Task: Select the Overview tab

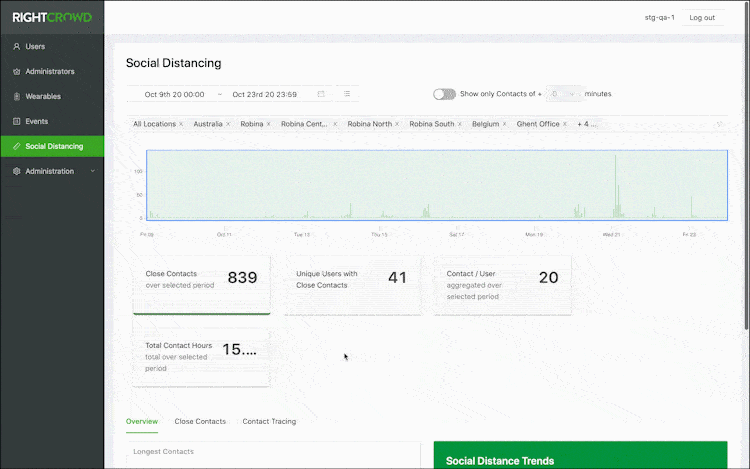Action: [x=142, y=421]
